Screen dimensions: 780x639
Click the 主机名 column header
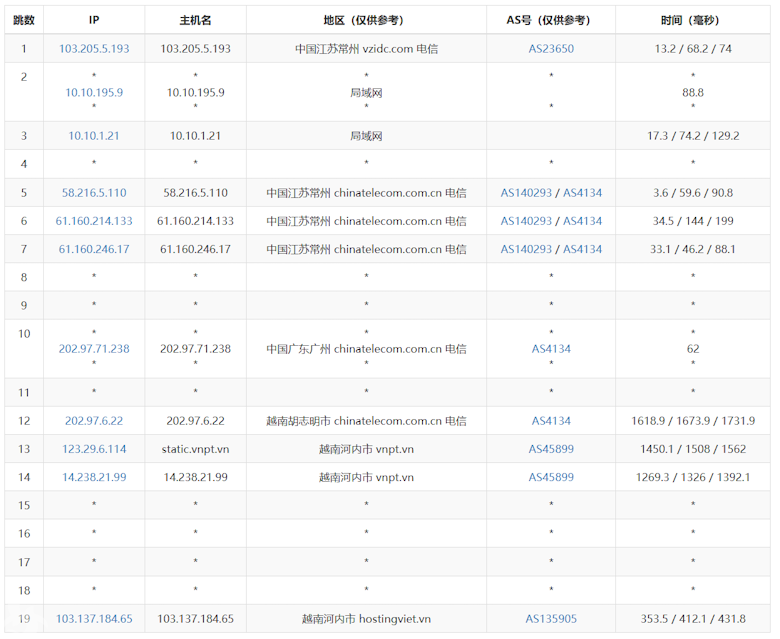[195, 20]
